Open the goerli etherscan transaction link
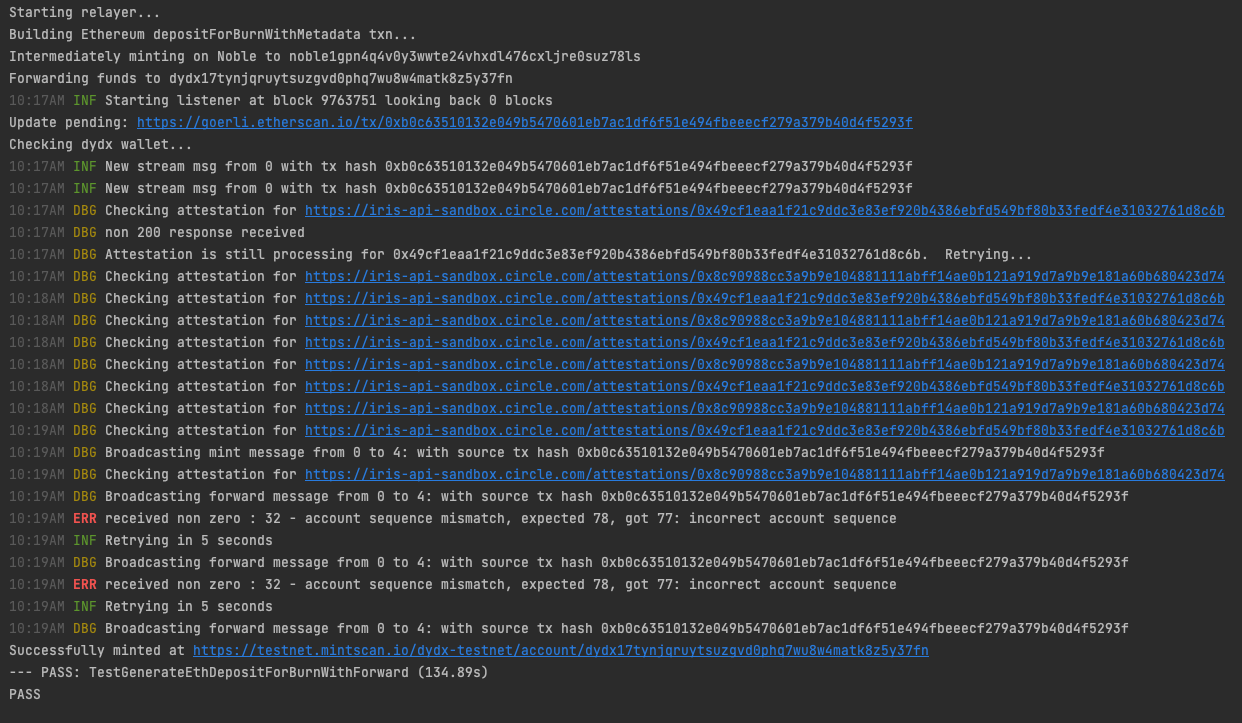 click(x=524, y=123)
